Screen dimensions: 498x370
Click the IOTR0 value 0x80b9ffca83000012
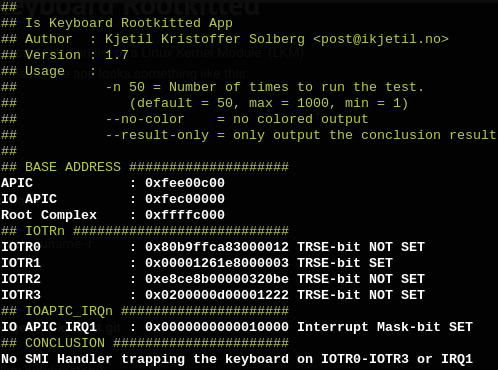pyautogui.click(x=217, y=247)
